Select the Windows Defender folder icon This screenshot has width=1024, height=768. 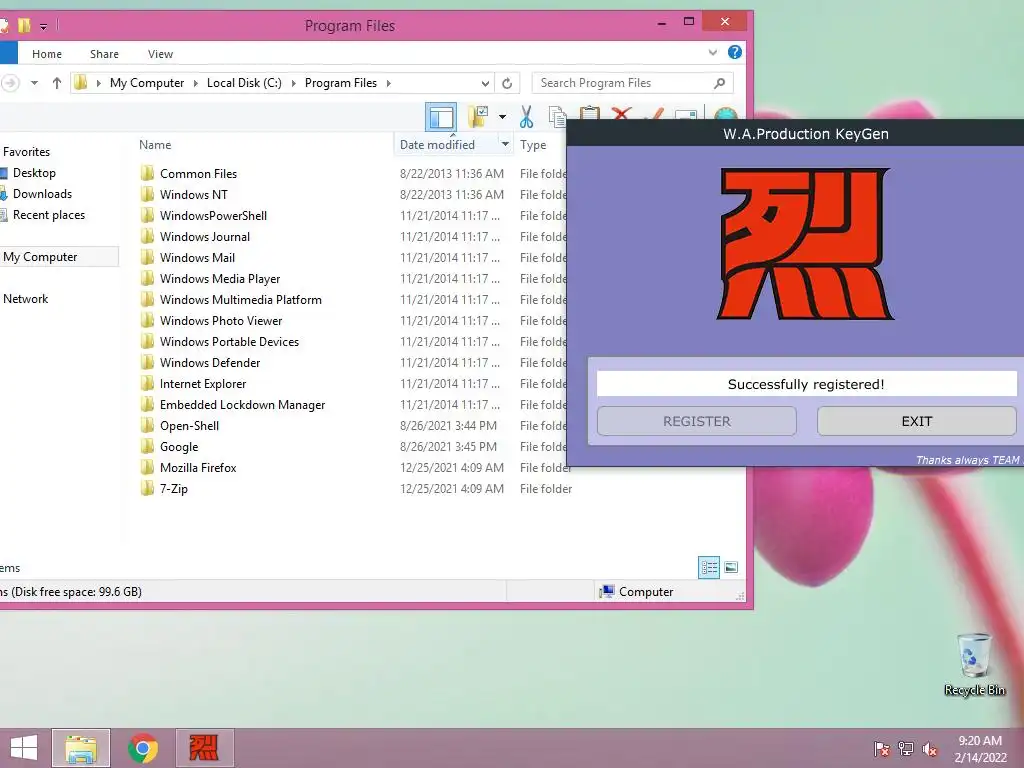[x=148, y=362]
